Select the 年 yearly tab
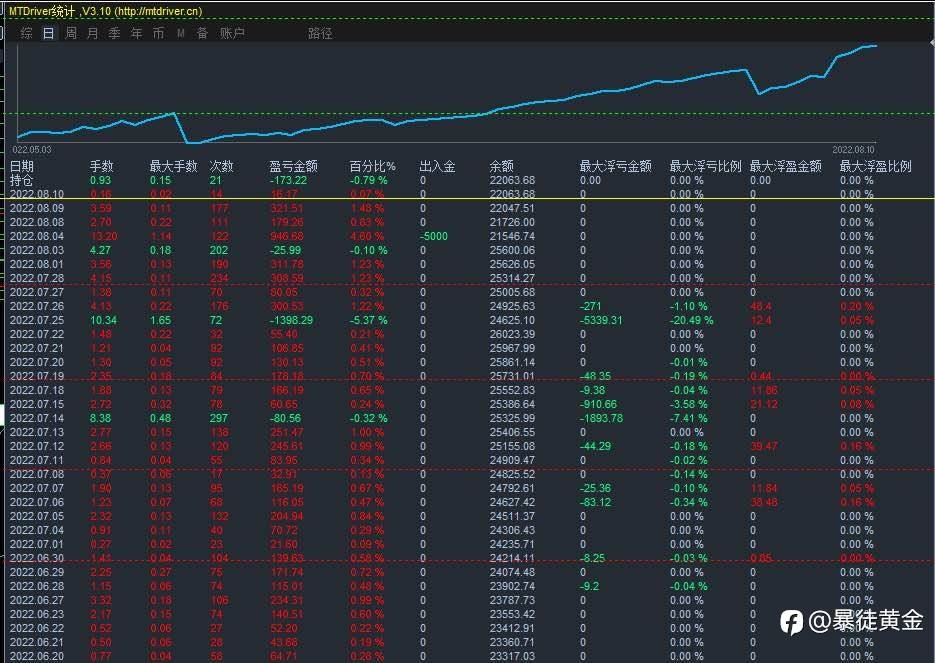 (x=137, y=33)
